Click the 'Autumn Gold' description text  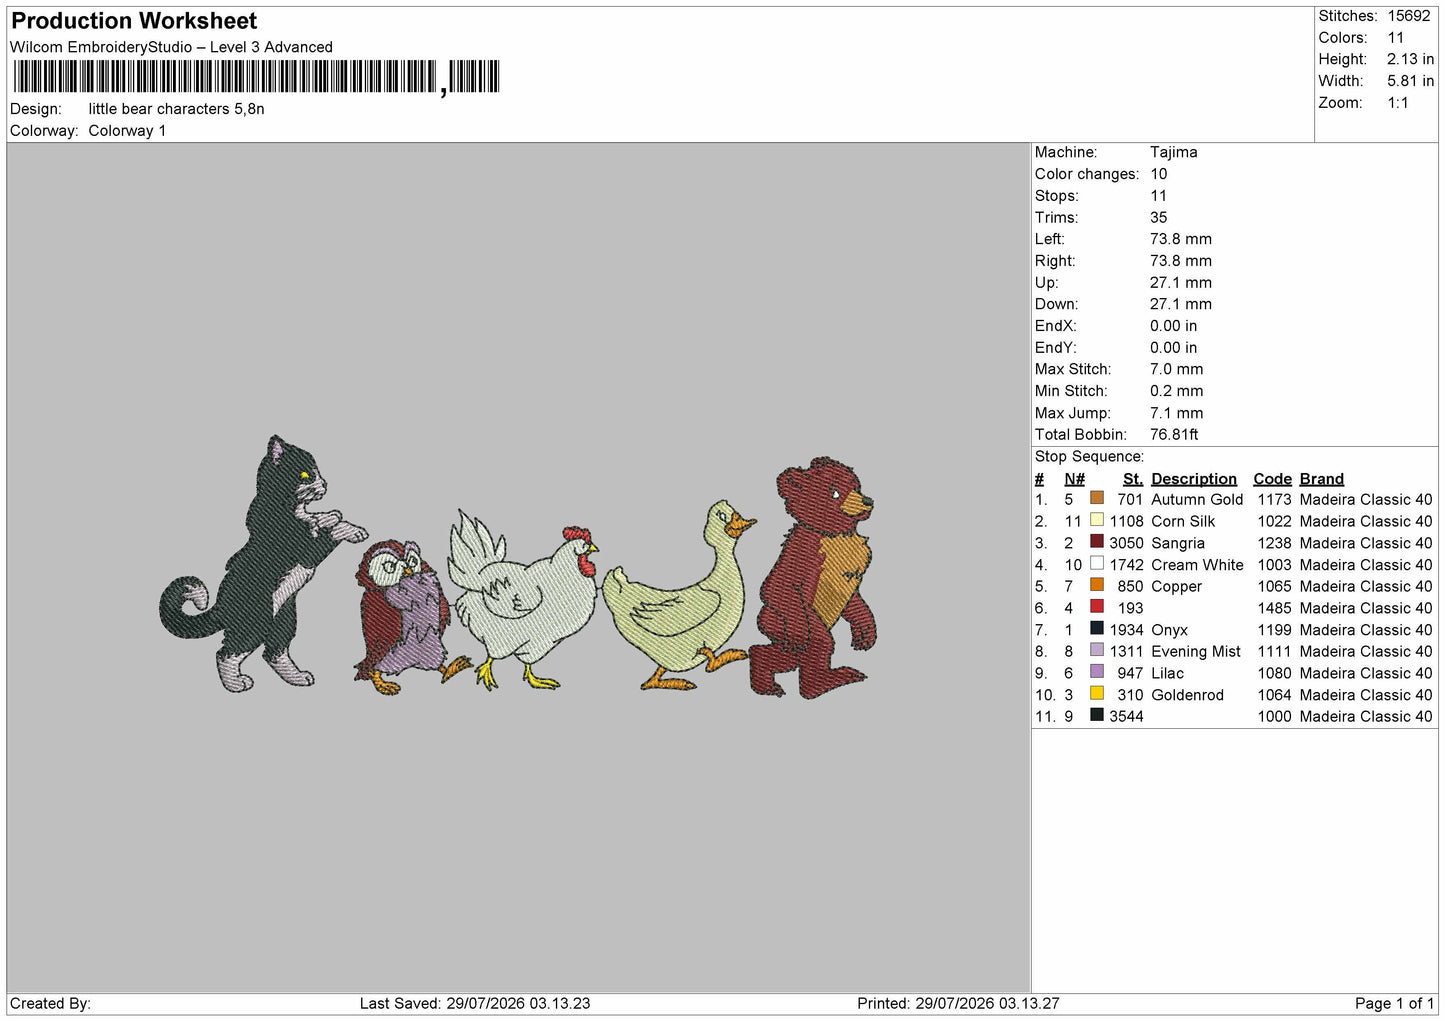point(1197,499)
